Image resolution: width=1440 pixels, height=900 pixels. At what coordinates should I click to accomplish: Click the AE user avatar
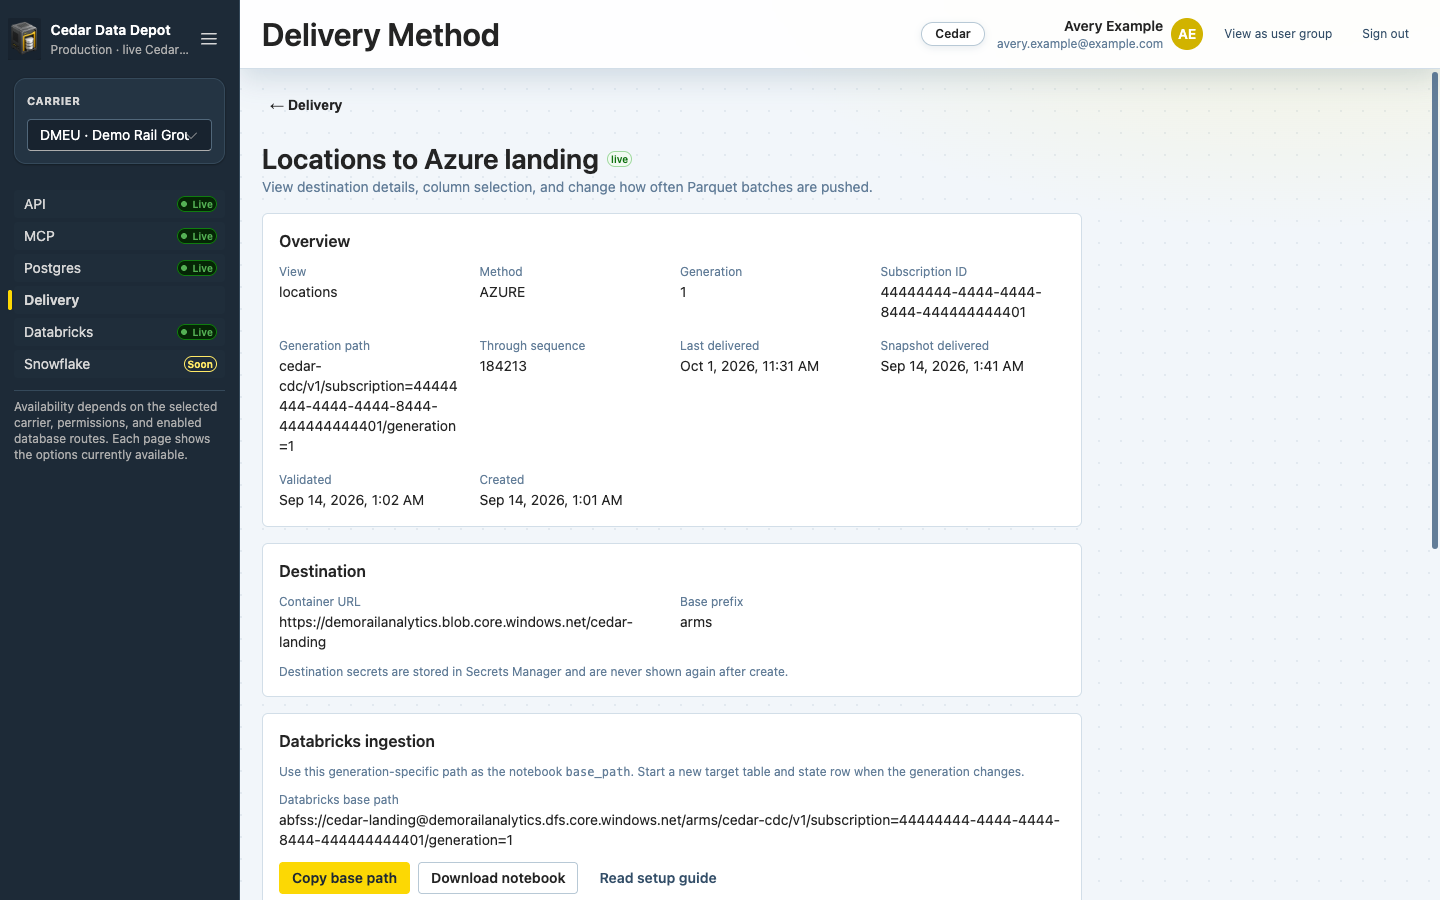point(1187,34)
